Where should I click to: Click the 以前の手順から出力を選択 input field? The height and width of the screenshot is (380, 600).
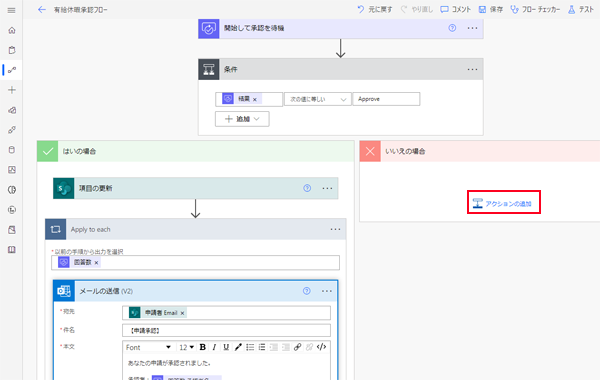[196, 263]
